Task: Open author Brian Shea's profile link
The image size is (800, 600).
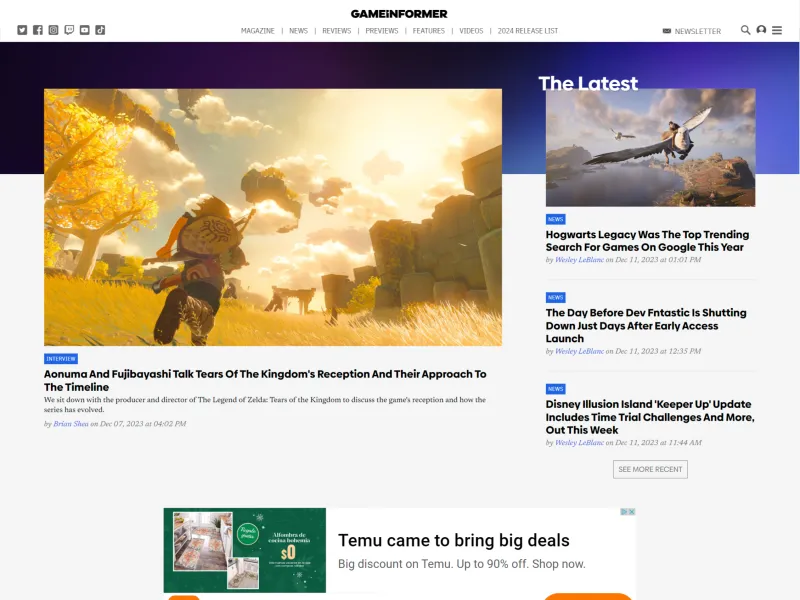Action: coord(69,423)
